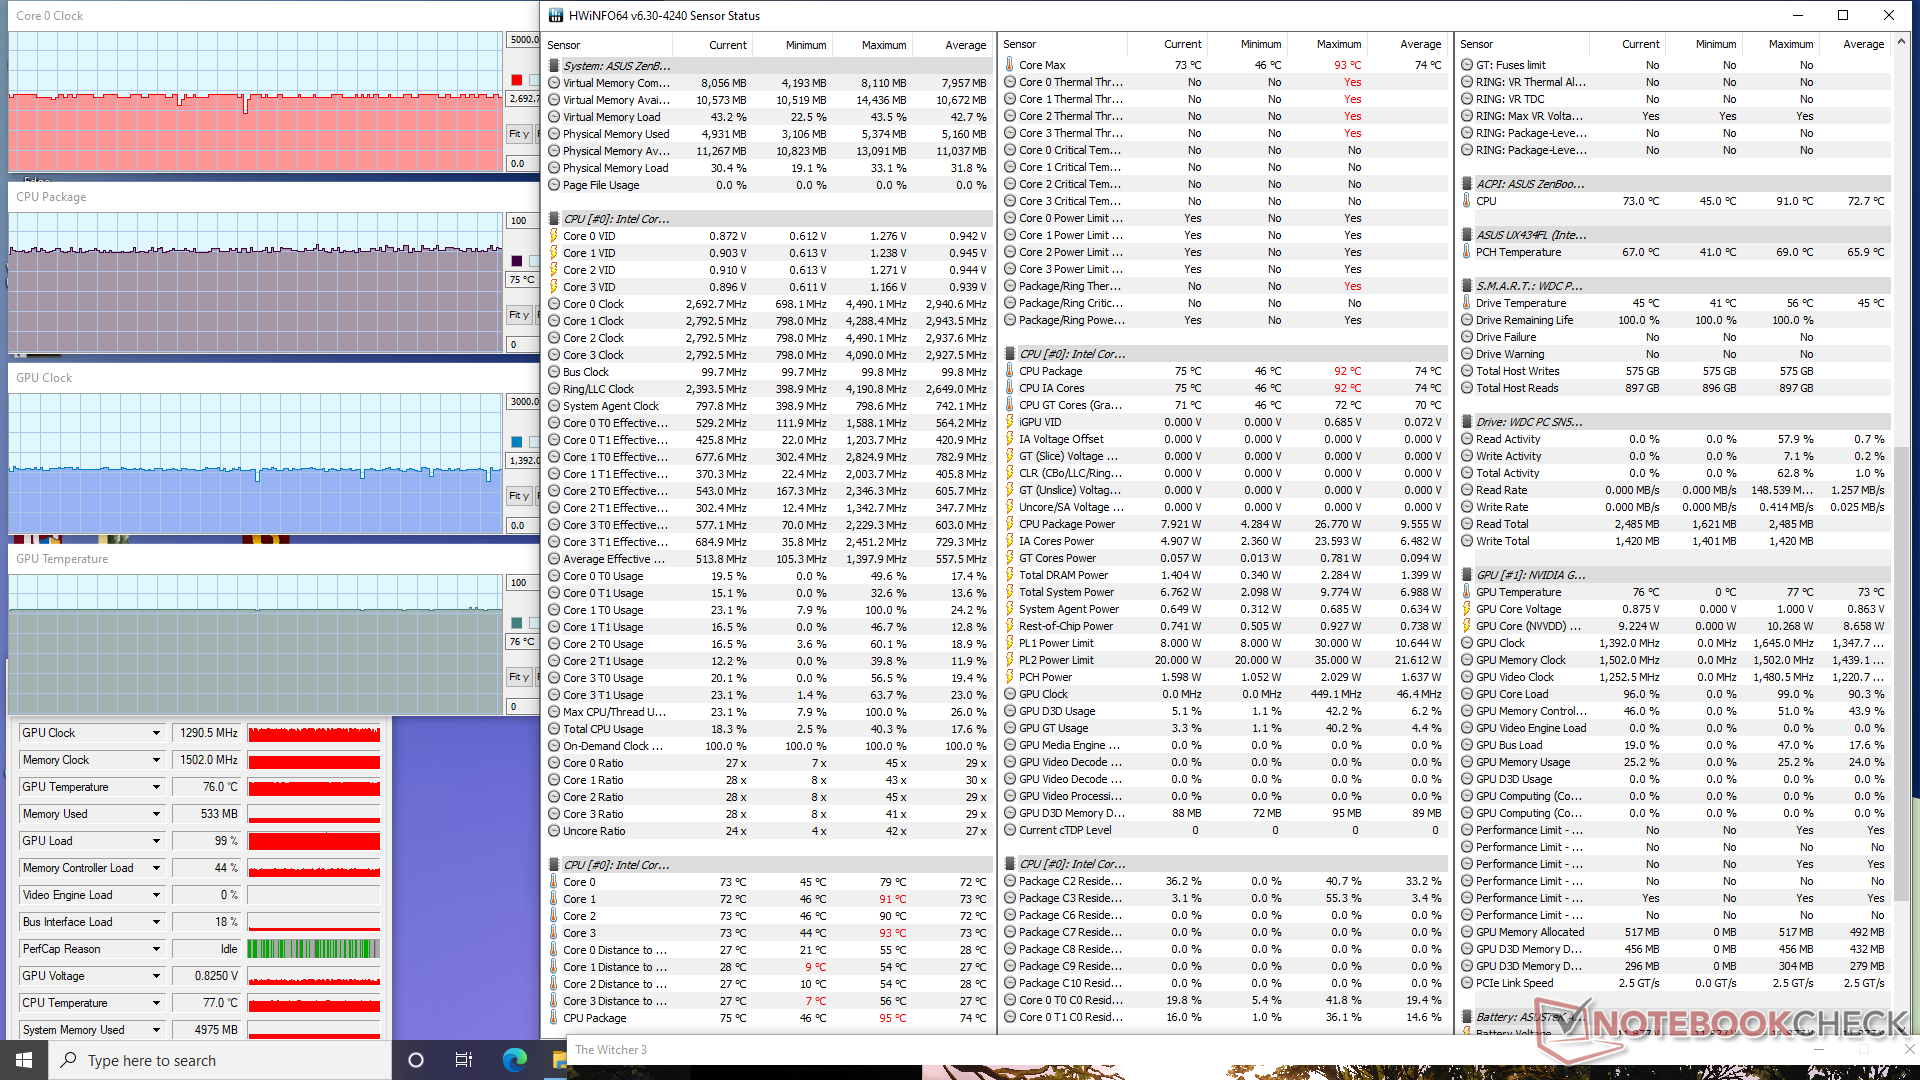This screenshot has height=1080, width=1920.
Task: Click the File Explorer taskbar icon
Action: (x=558, y=1060)
